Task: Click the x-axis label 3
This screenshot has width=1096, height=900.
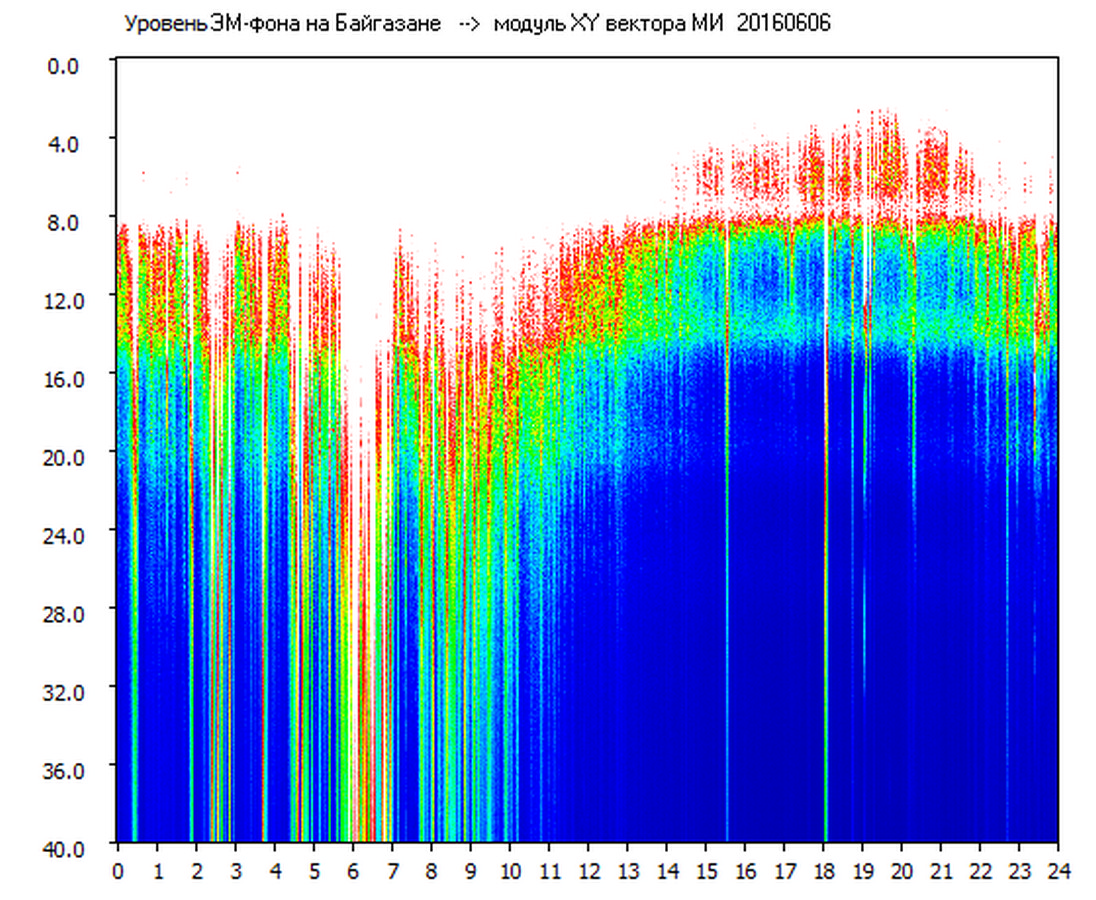Action: point(235,870)
